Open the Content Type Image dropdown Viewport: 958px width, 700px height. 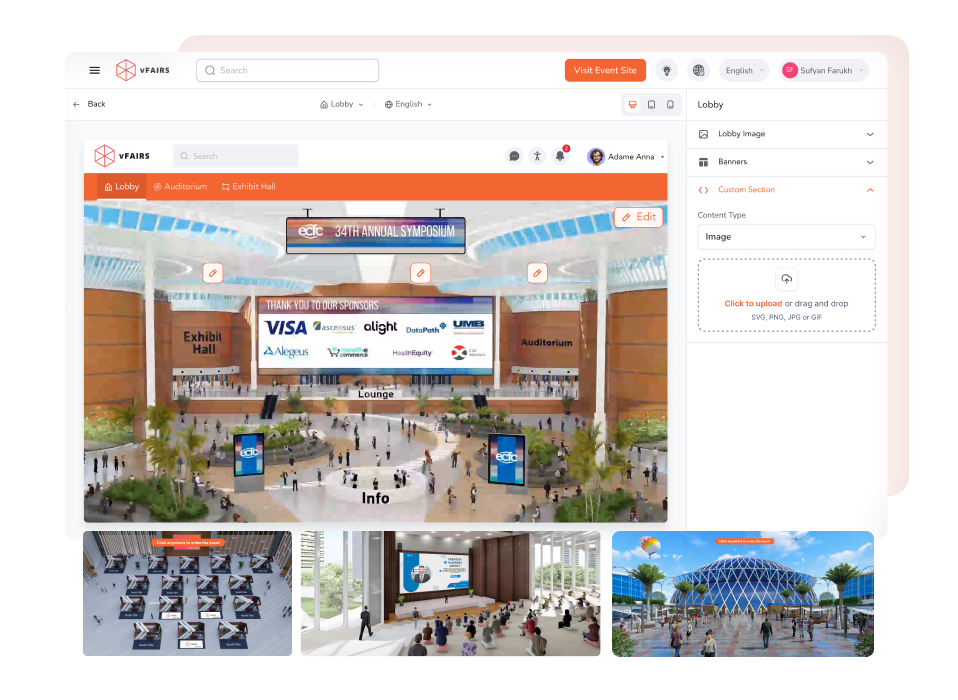tap(786, 236)
